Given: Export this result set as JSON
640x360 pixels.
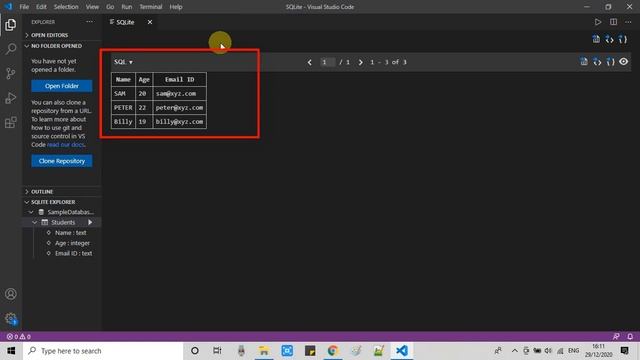Looking at the screenshot, I should 610,62.
